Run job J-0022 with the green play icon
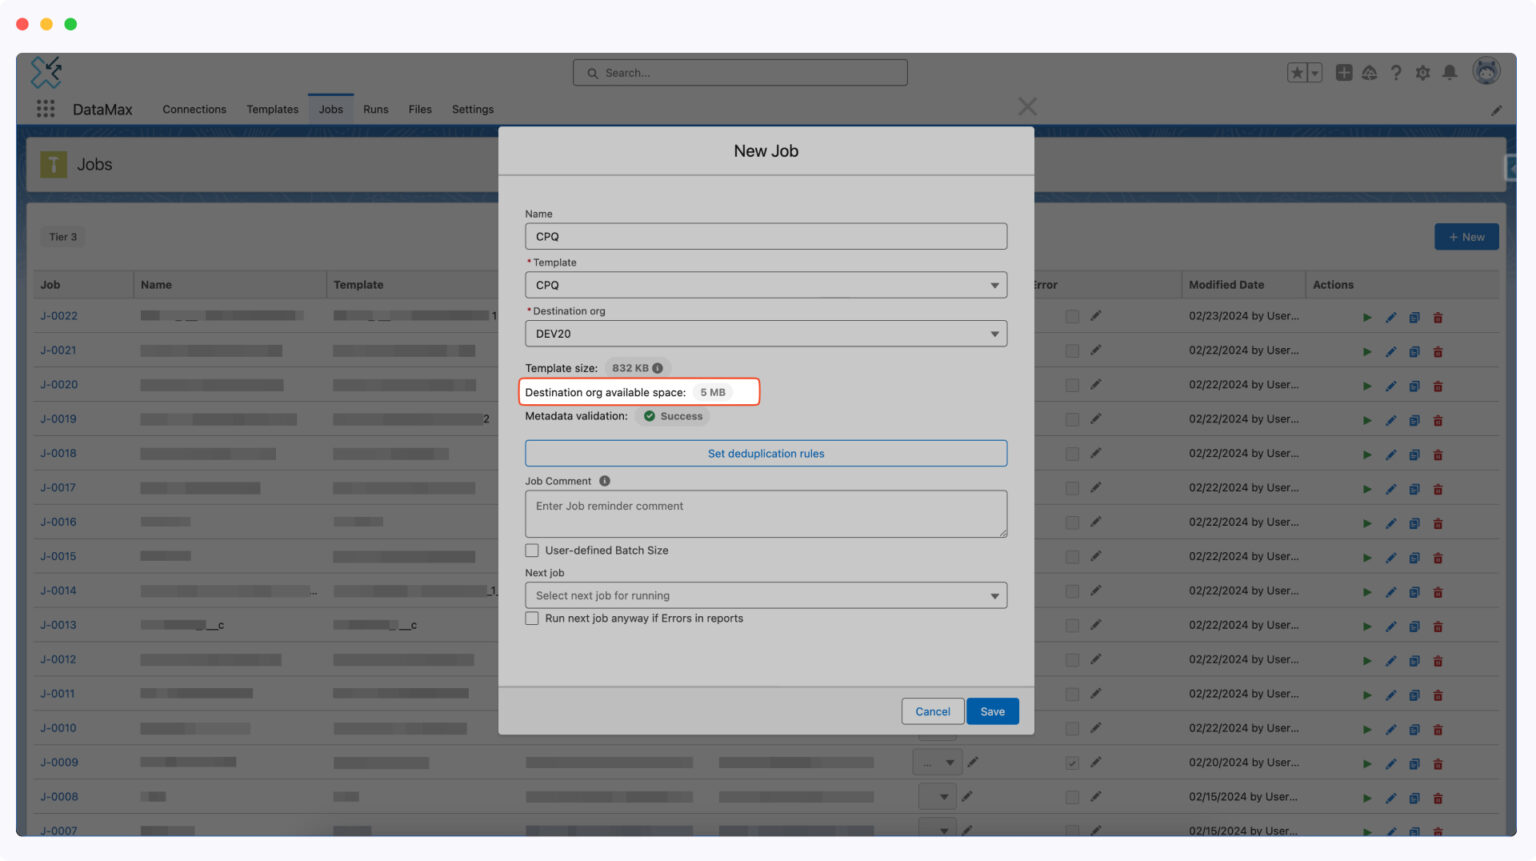The width and height of the screenshot is (1536, 861). click(1367, 316)
